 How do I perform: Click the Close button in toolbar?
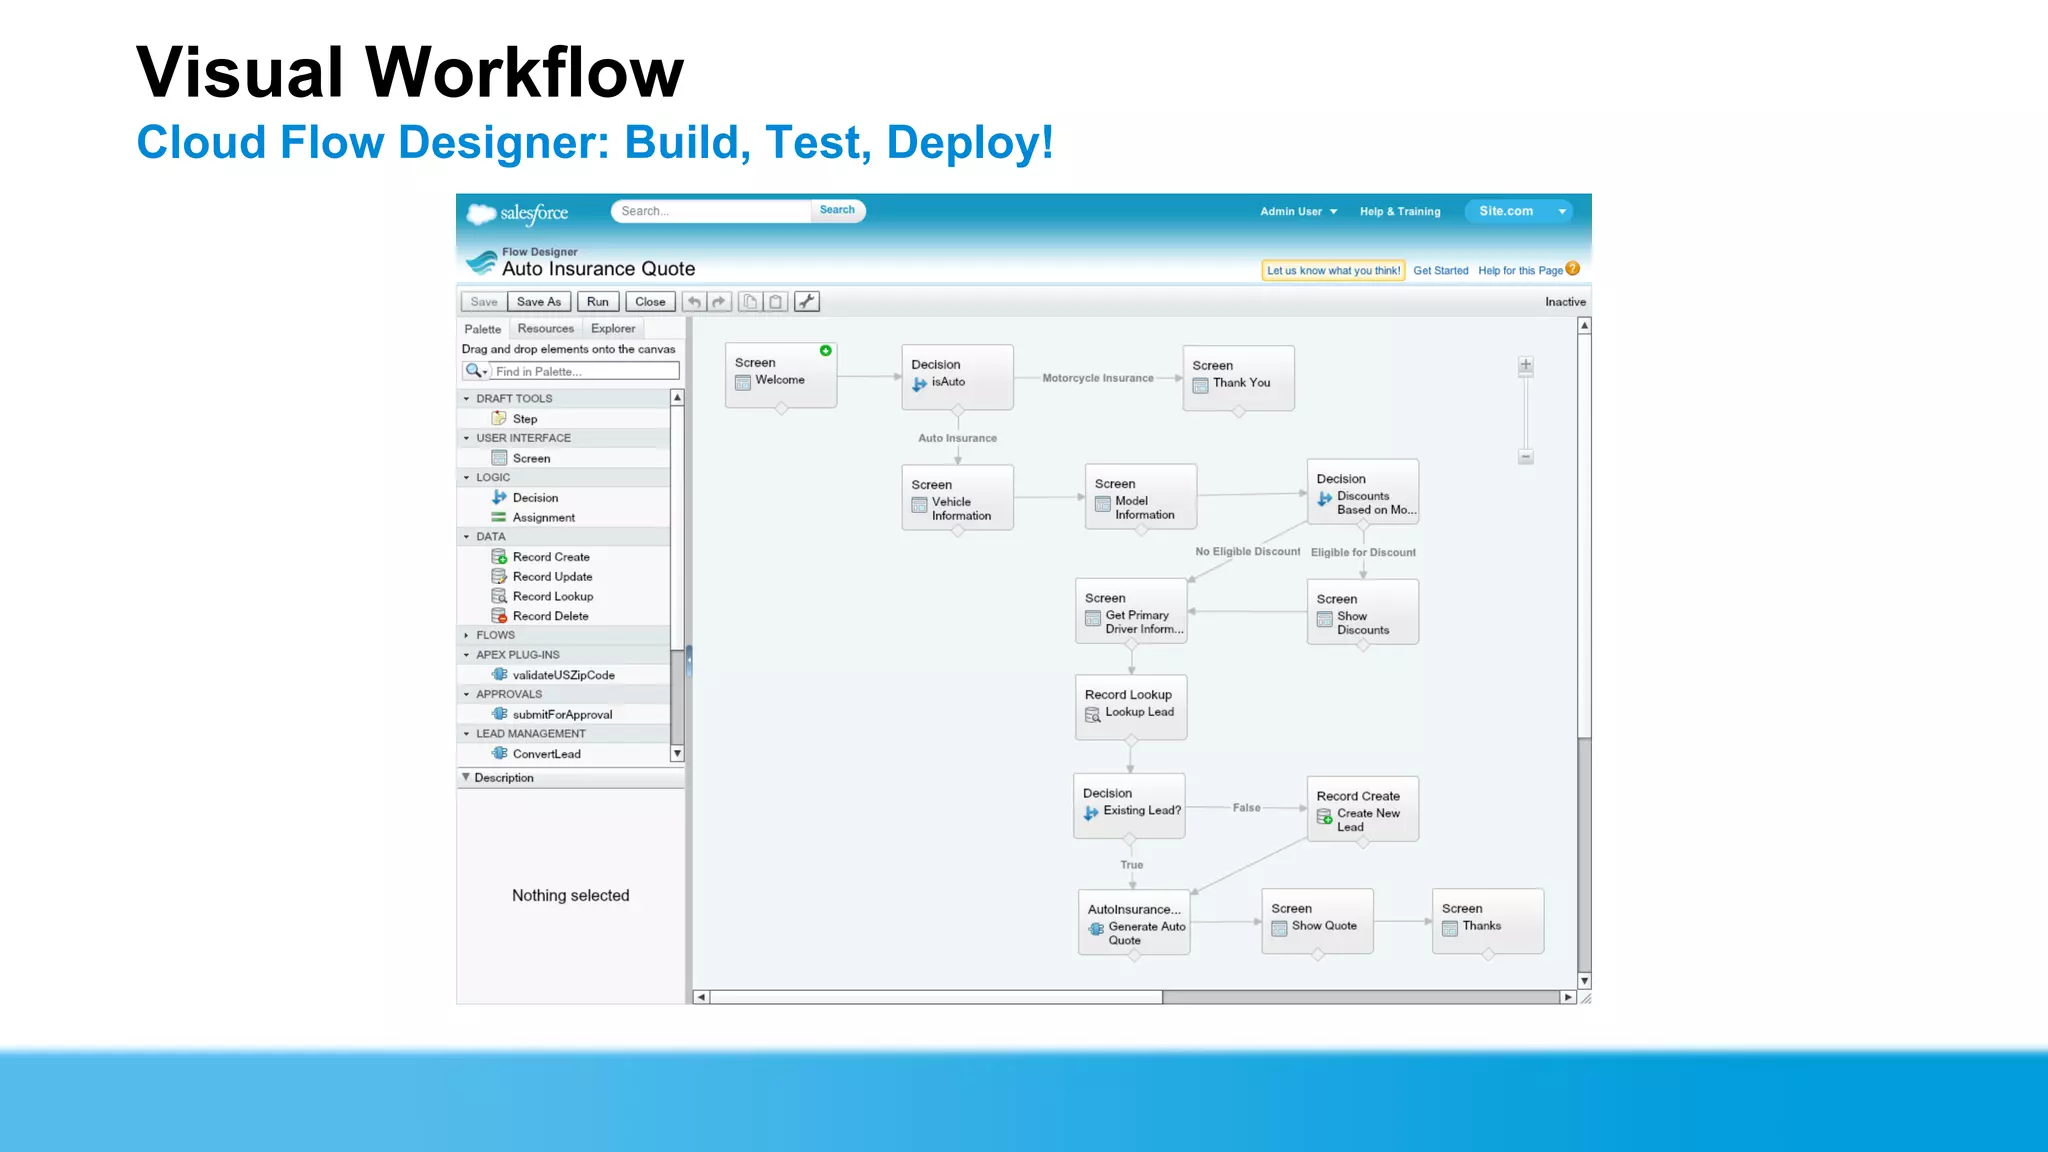650,301
